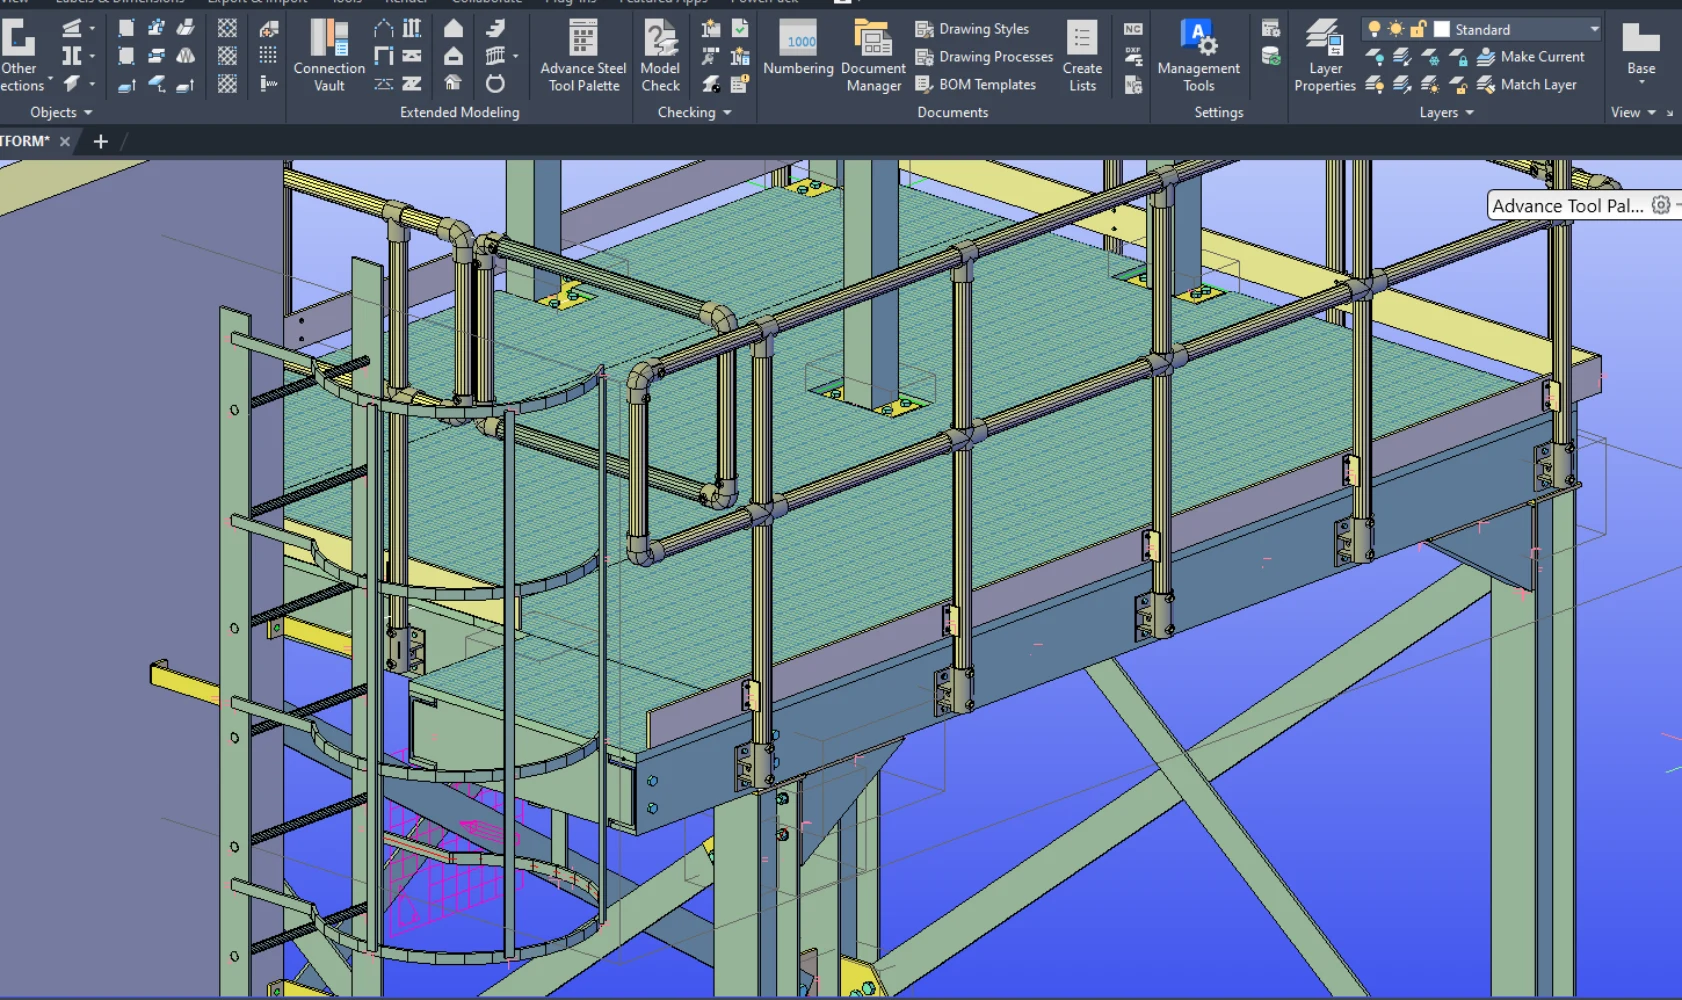Click the Layer Lock icon

[1459, 57]
